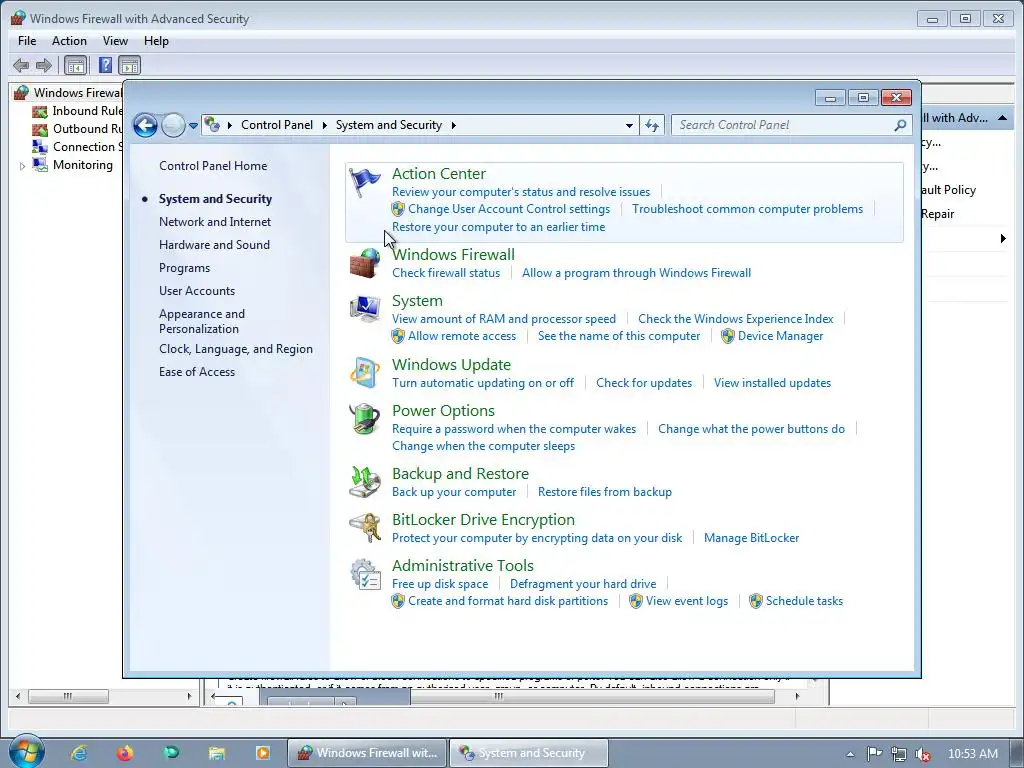Open the Administrative Tools gear icon
The height and width of the screenshot is (768, 1024).
364,574
